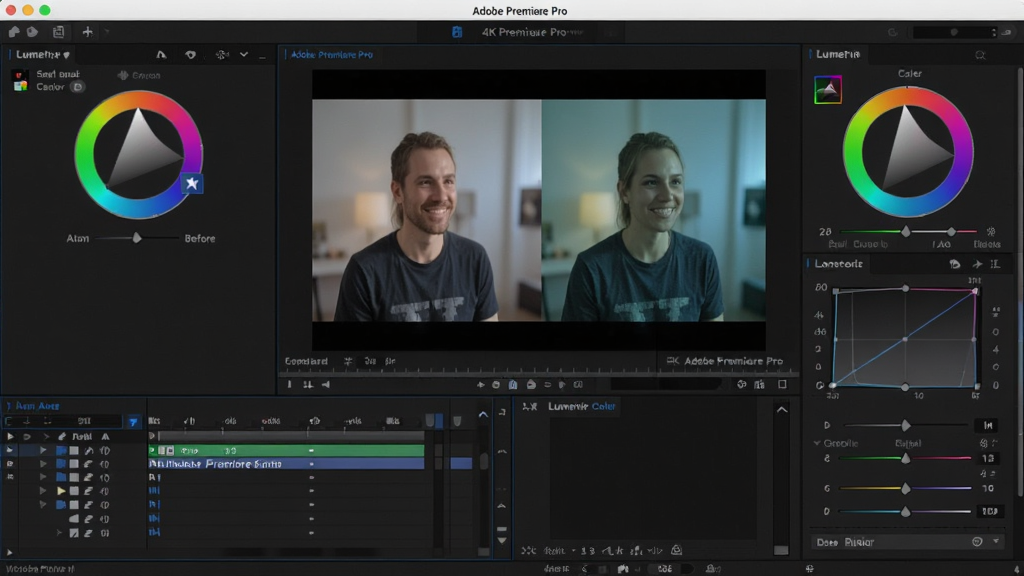The height and width of the screenshot is (576, 1024).
Task: Click the blue highlighted marker icon in monitor transport
Action: tap(513, 385)
